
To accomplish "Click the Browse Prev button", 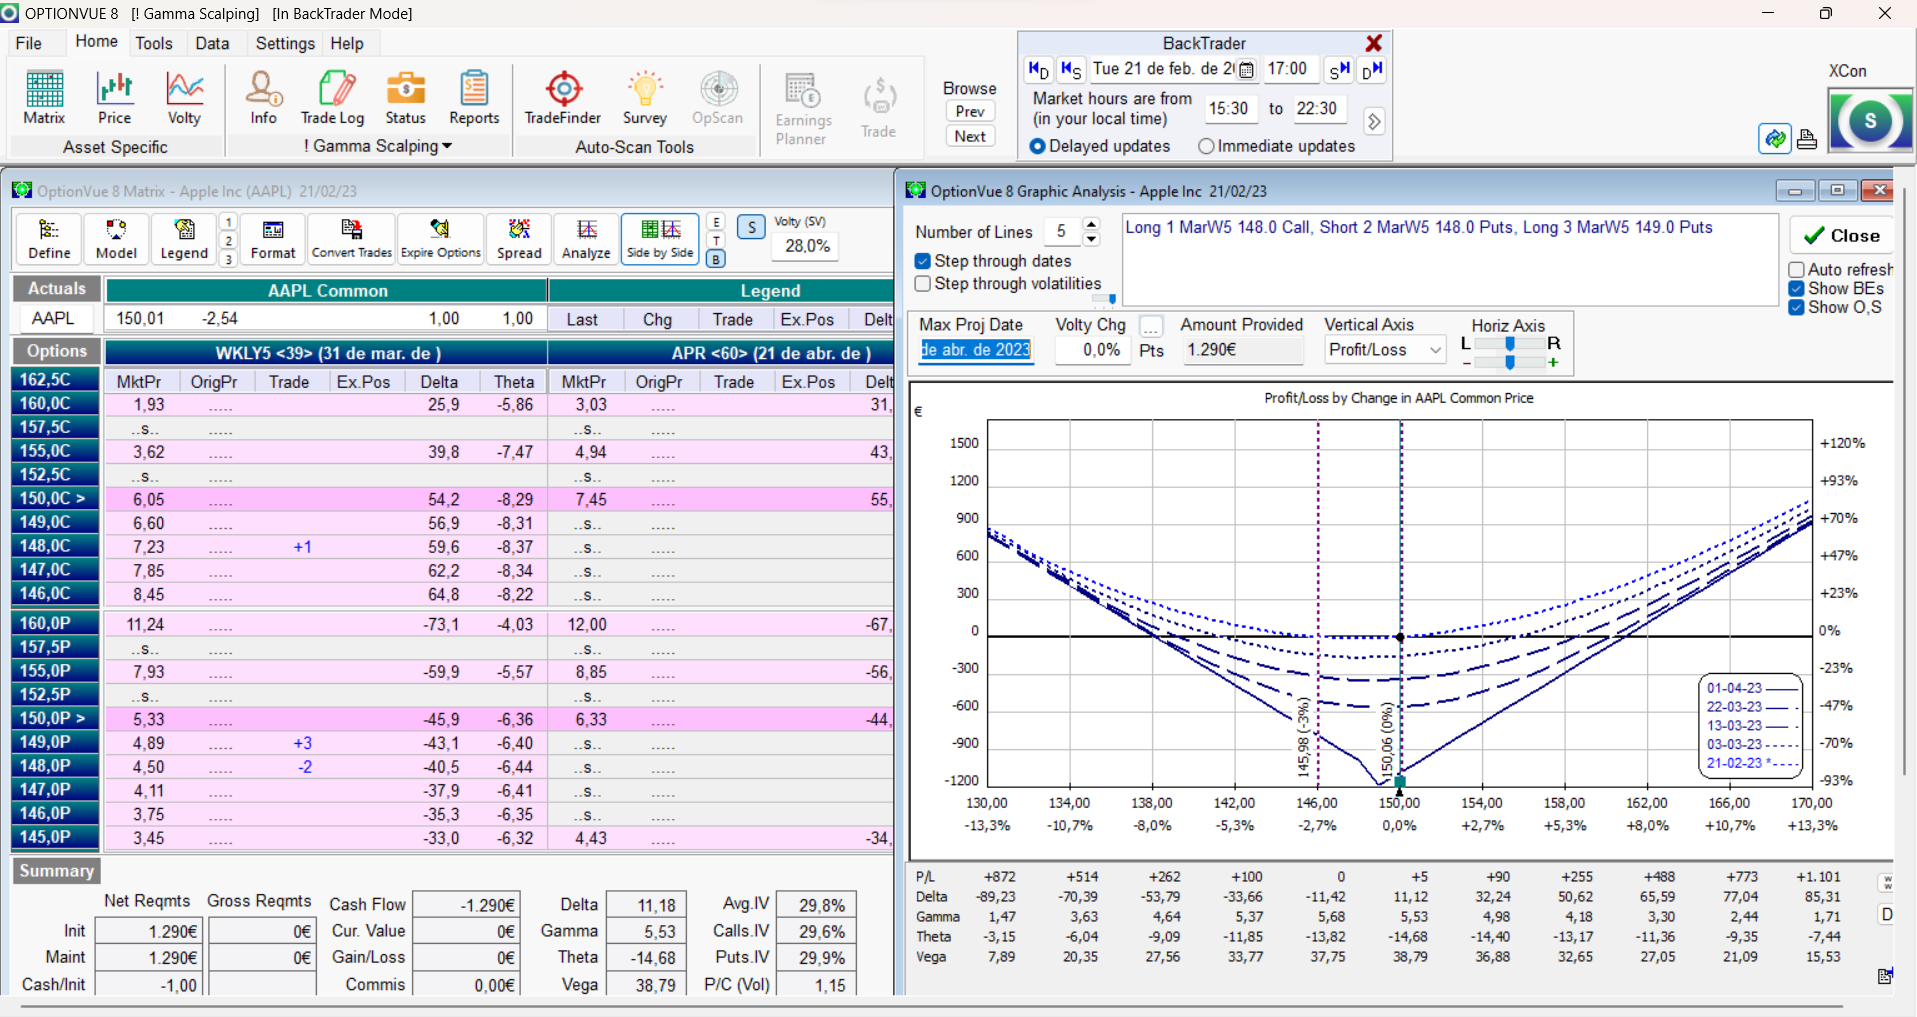I will tap(970, 112).
